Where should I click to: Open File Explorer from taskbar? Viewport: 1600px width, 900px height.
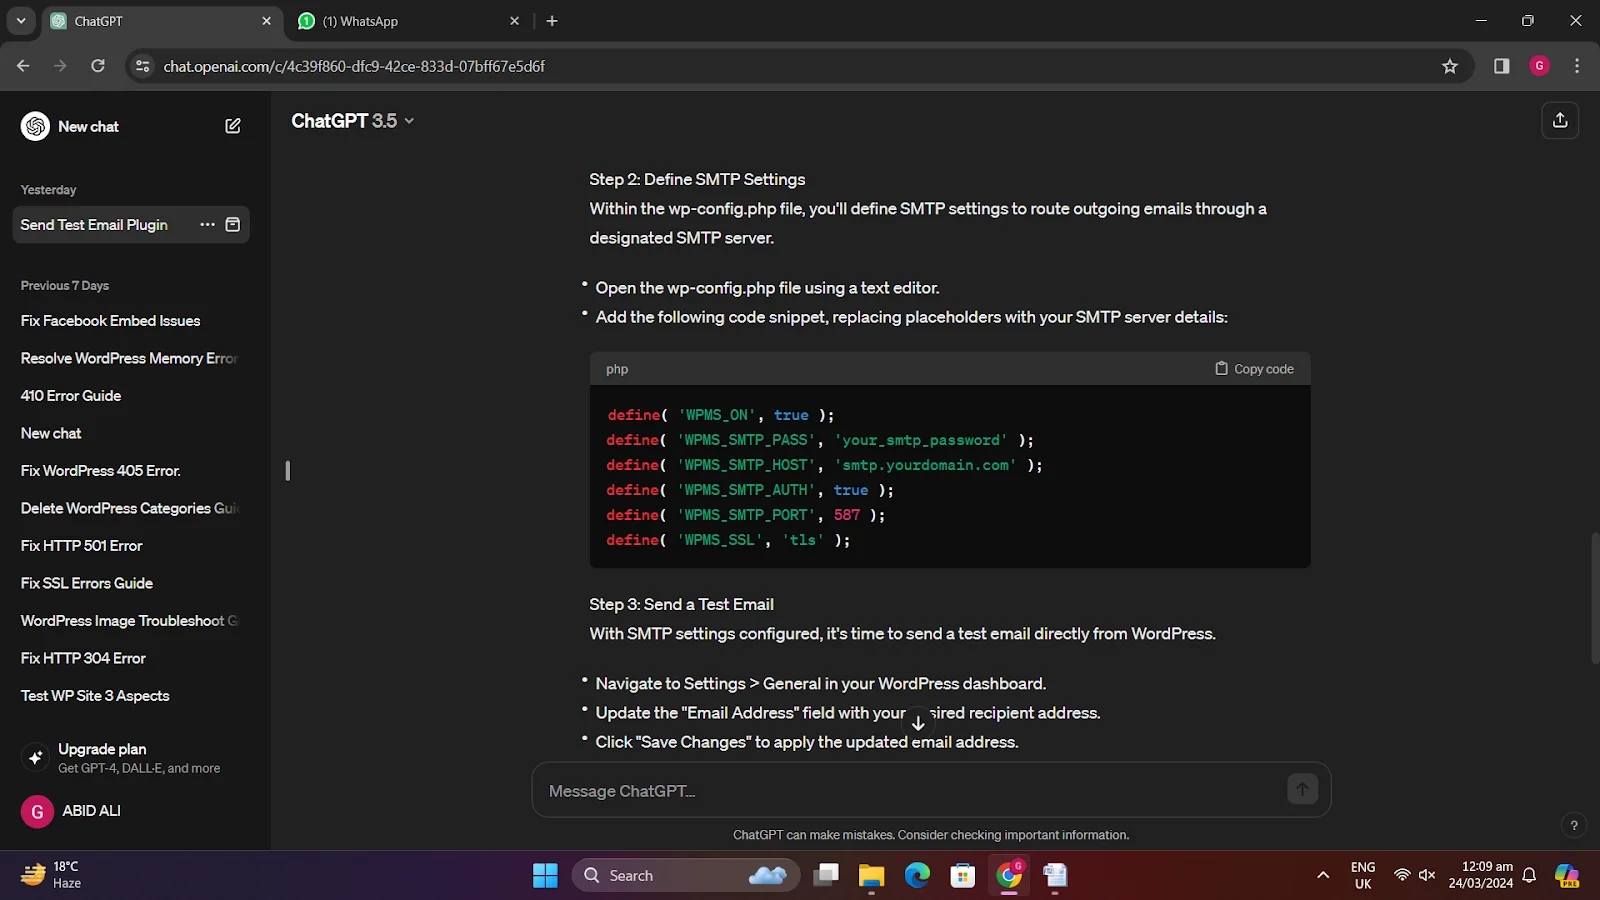click(872, 876)
